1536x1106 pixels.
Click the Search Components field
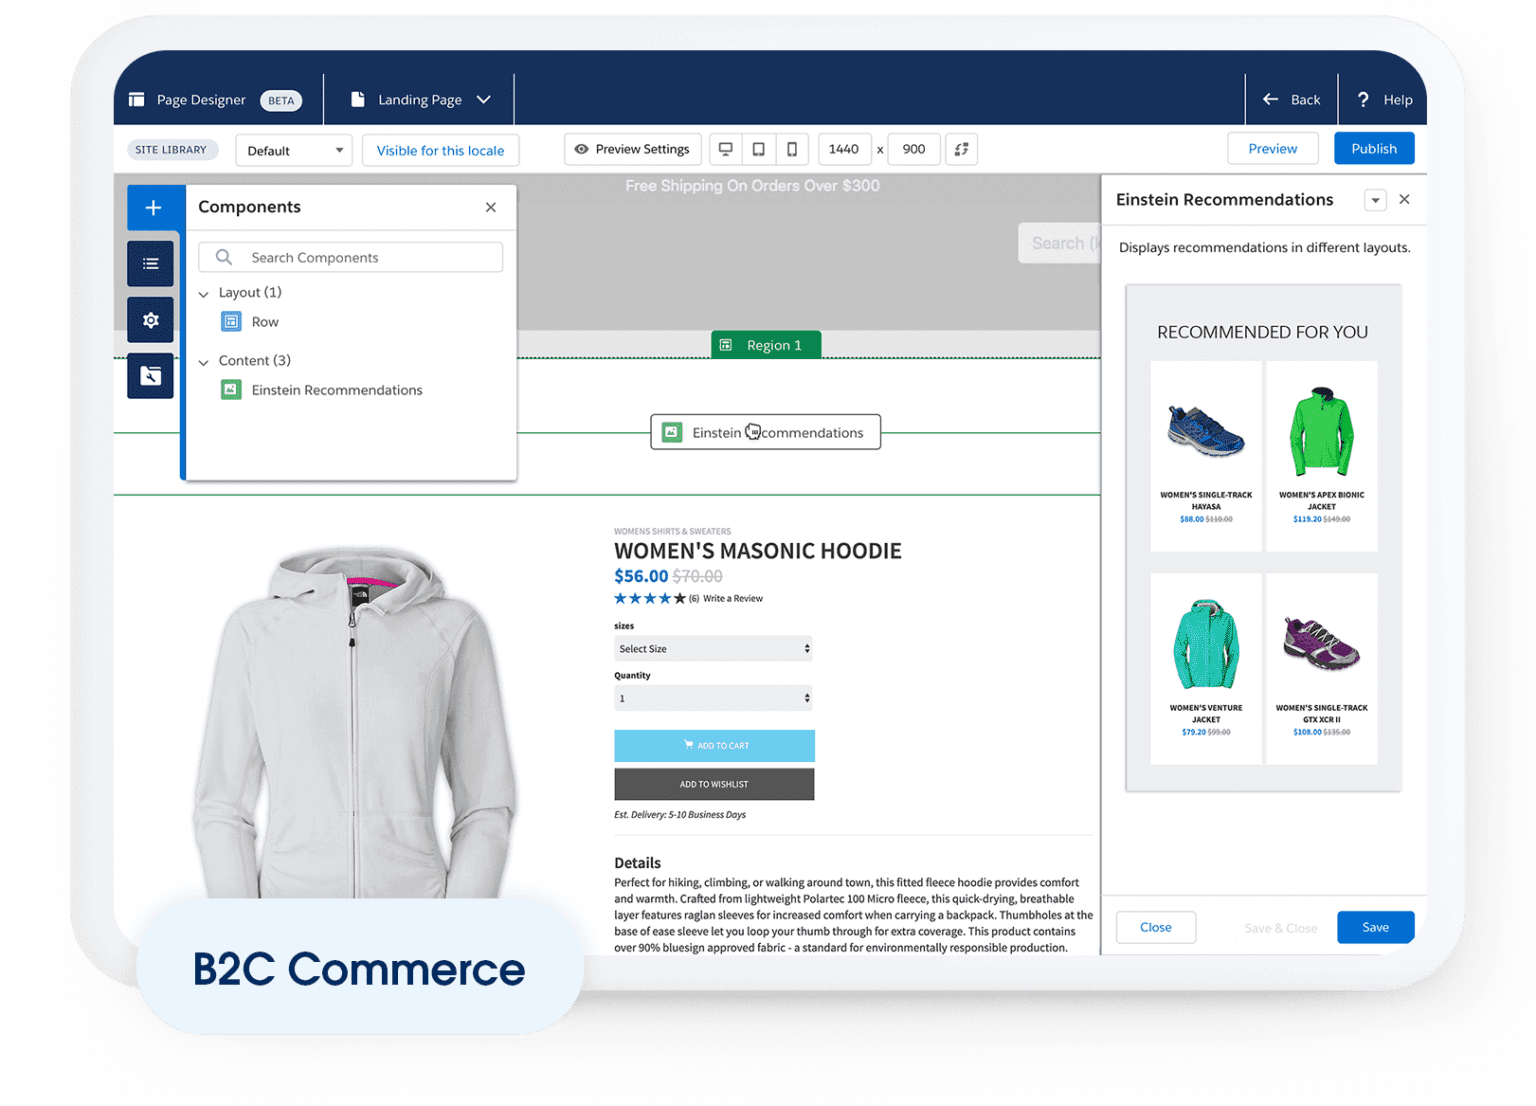(351, 257)
